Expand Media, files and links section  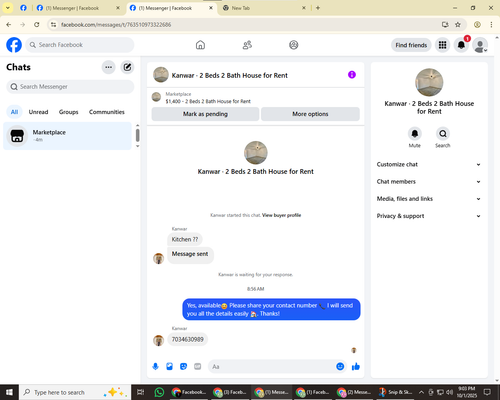tap(429, 199)
